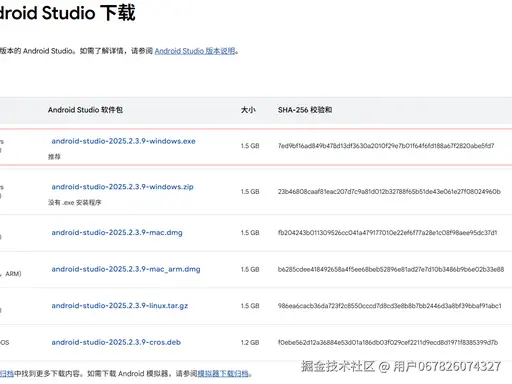The width and height of the screenshot is (512, 384).
Task: Download android-studio-2025.2.3.9-windows.exe
Action: [123, 141]
